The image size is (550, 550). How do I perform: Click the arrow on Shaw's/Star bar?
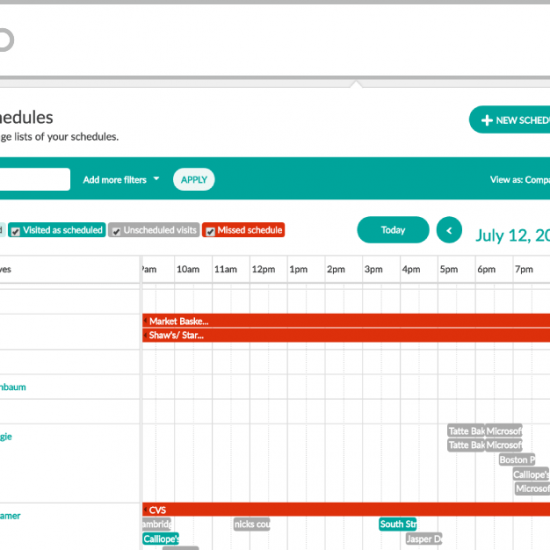click(x=145, y=335)
